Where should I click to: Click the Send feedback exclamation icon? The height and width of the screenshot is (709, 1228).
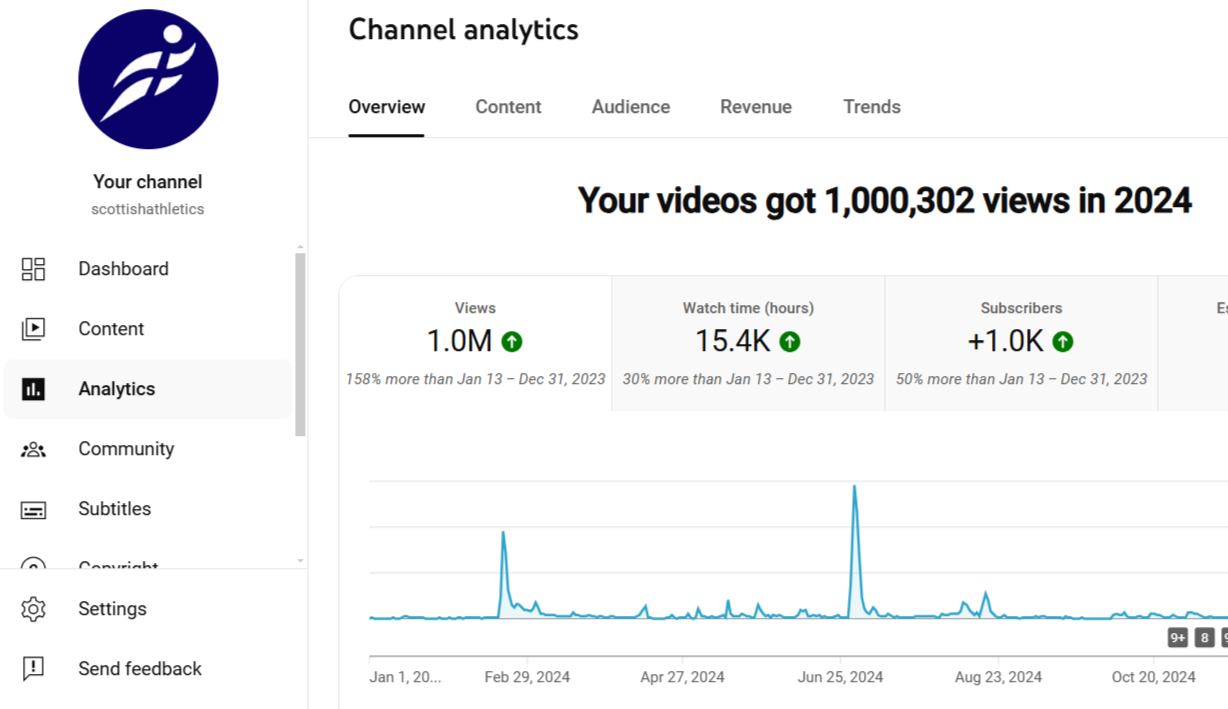(x=33, y=669)
